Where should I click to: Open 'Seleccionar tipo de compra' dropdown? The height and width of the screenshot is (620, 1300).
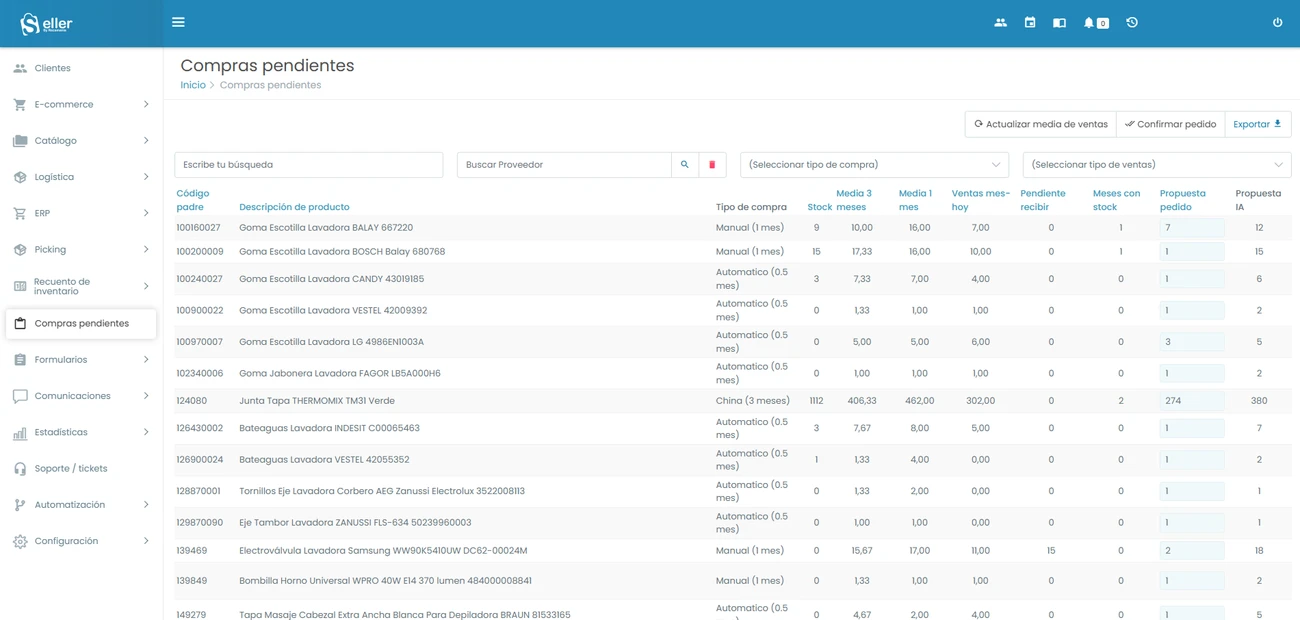pyautogui.click(x=874, y=165)
